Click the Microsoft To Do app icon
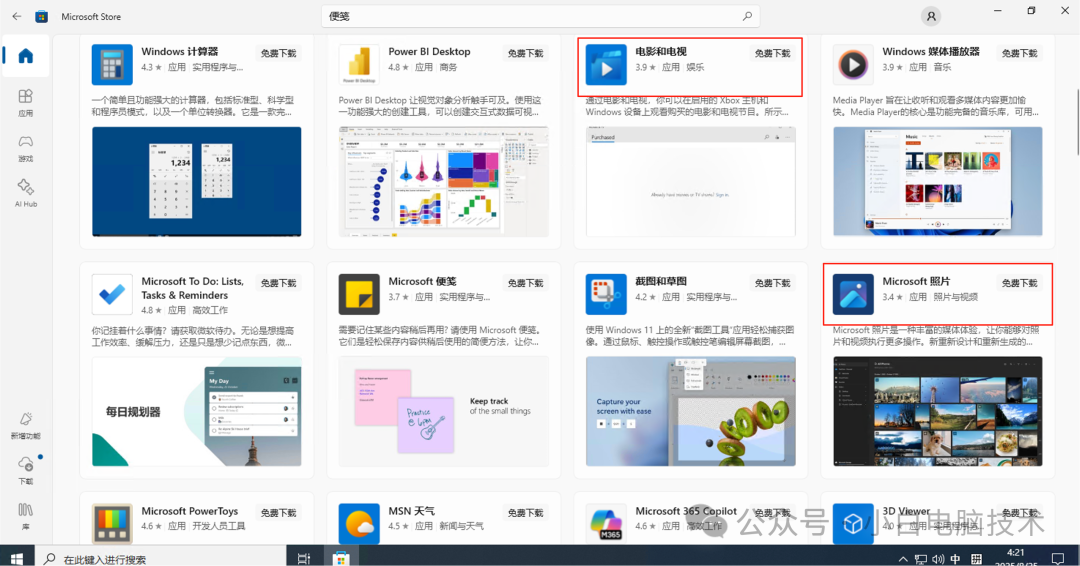Viewport: 1080px width, 566px height. [112, 294]
